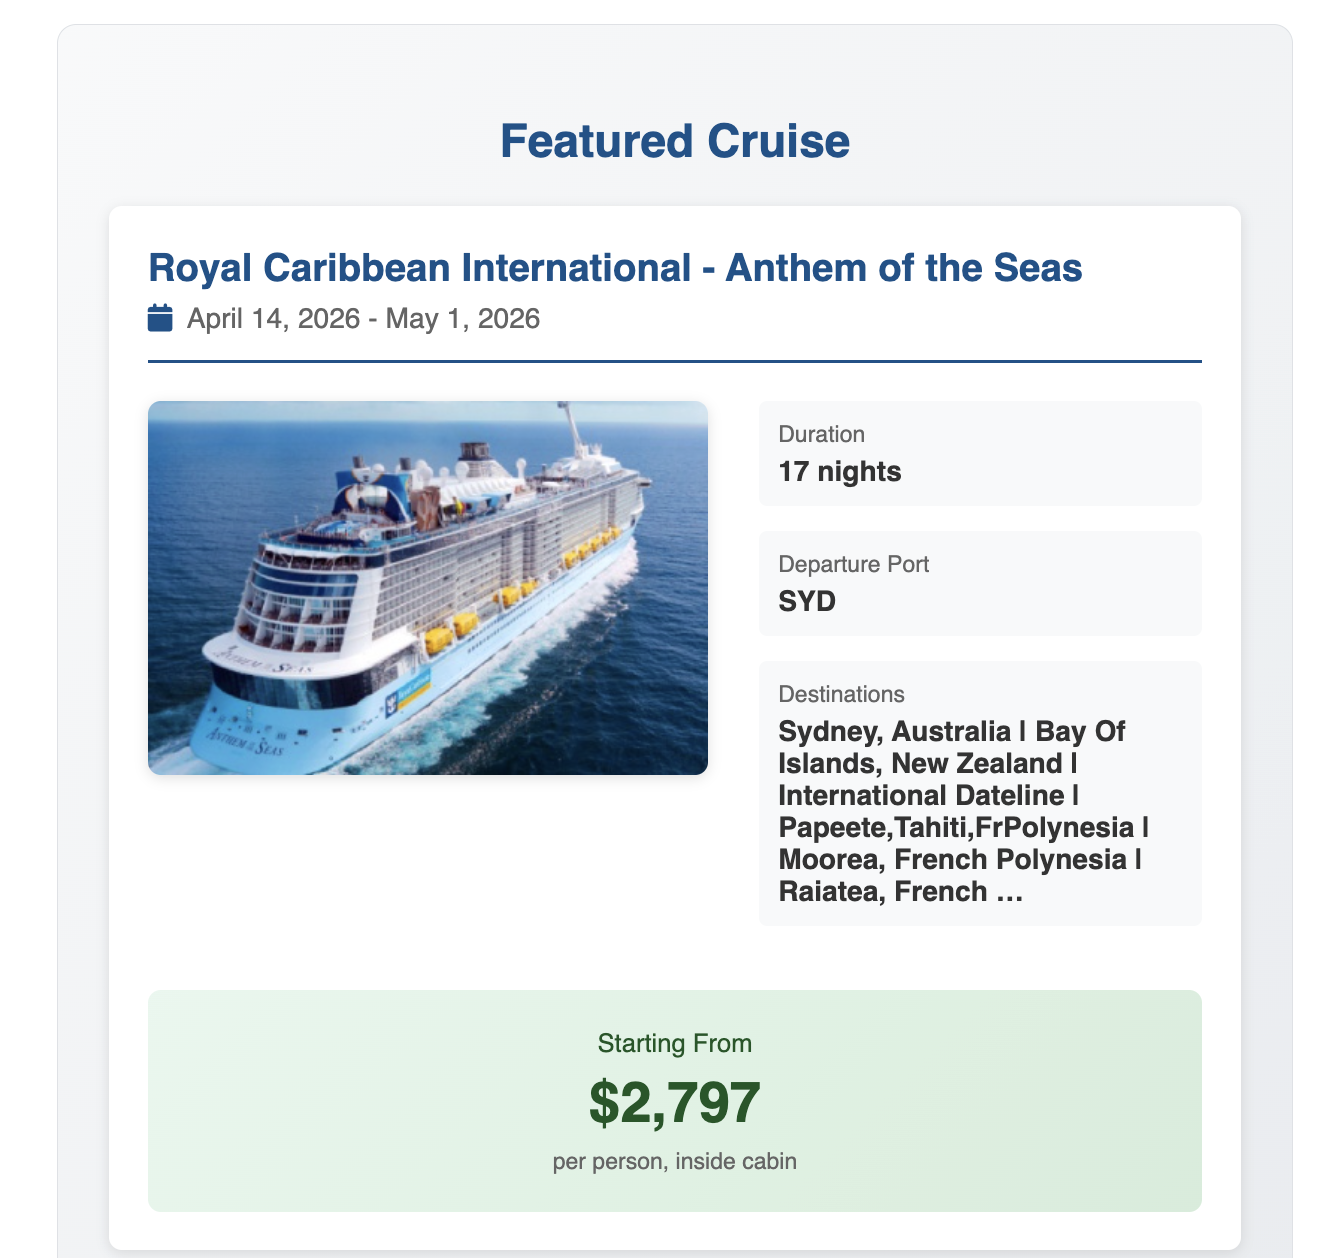Select the Royal Caribbean International cruise title
The image size is (1330, 1258).
[615, 268]
